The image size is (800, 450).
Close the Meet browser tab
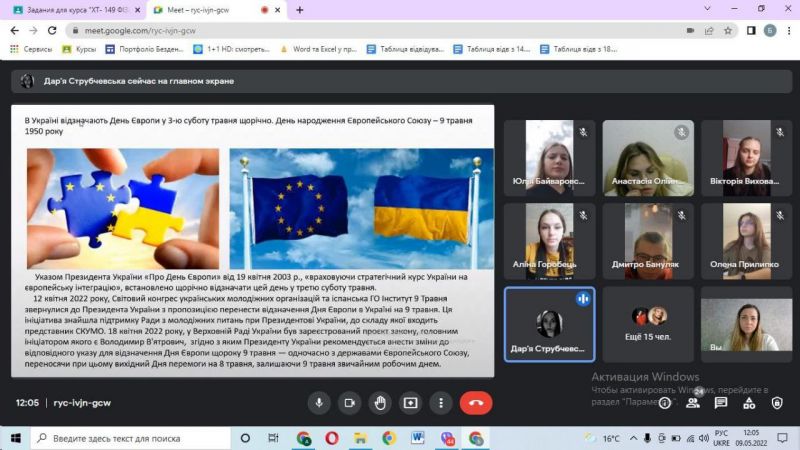(x=278, y=10)
